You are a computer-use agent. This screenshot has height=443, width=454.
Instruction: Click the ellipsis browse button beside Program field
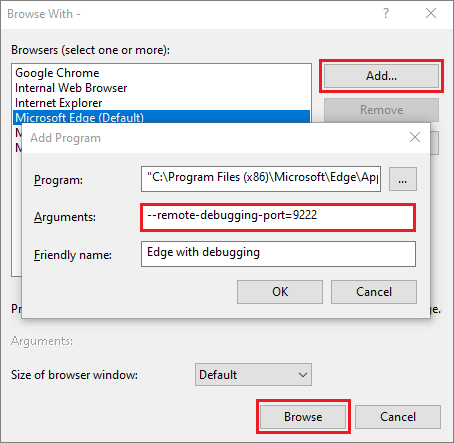point(403,179)
